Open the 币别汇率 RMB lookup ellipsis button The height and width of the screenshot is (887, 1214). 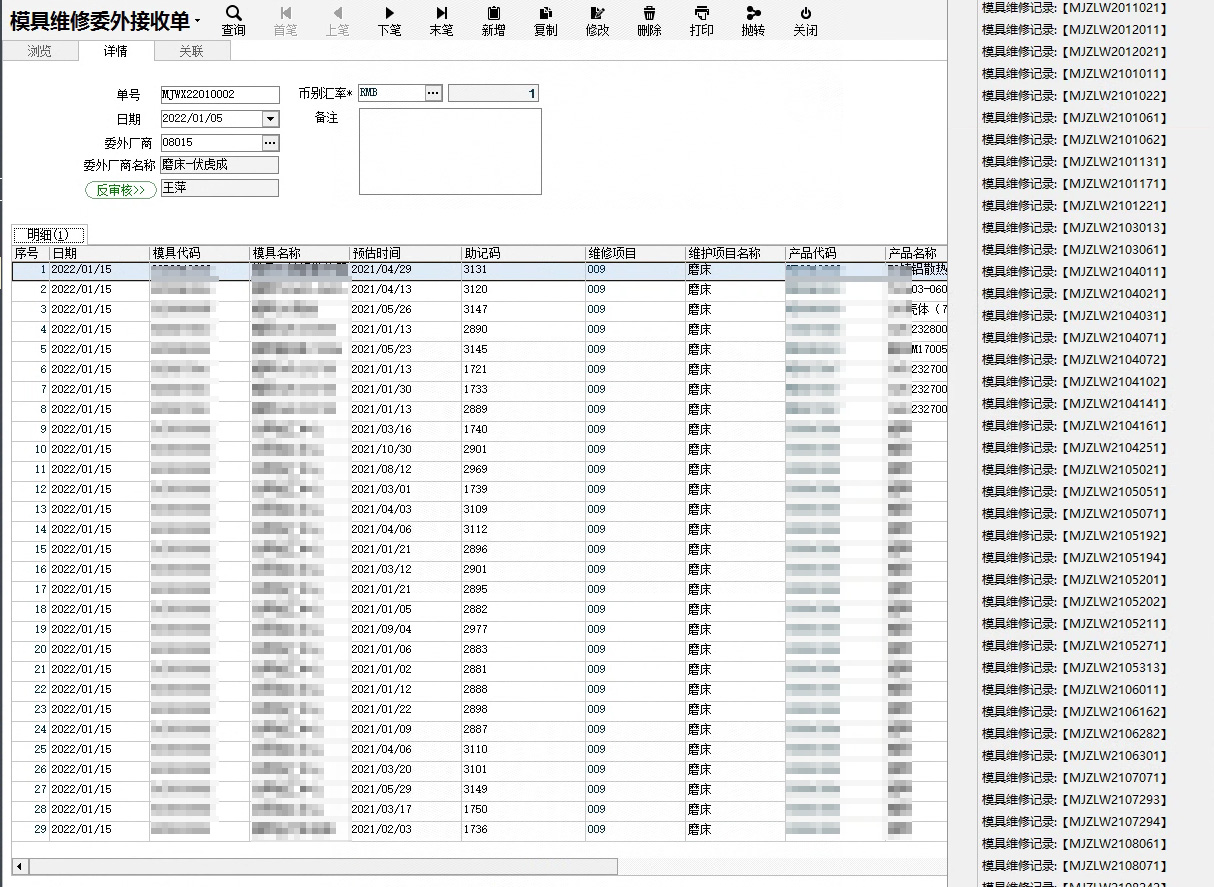click(433, 93)
